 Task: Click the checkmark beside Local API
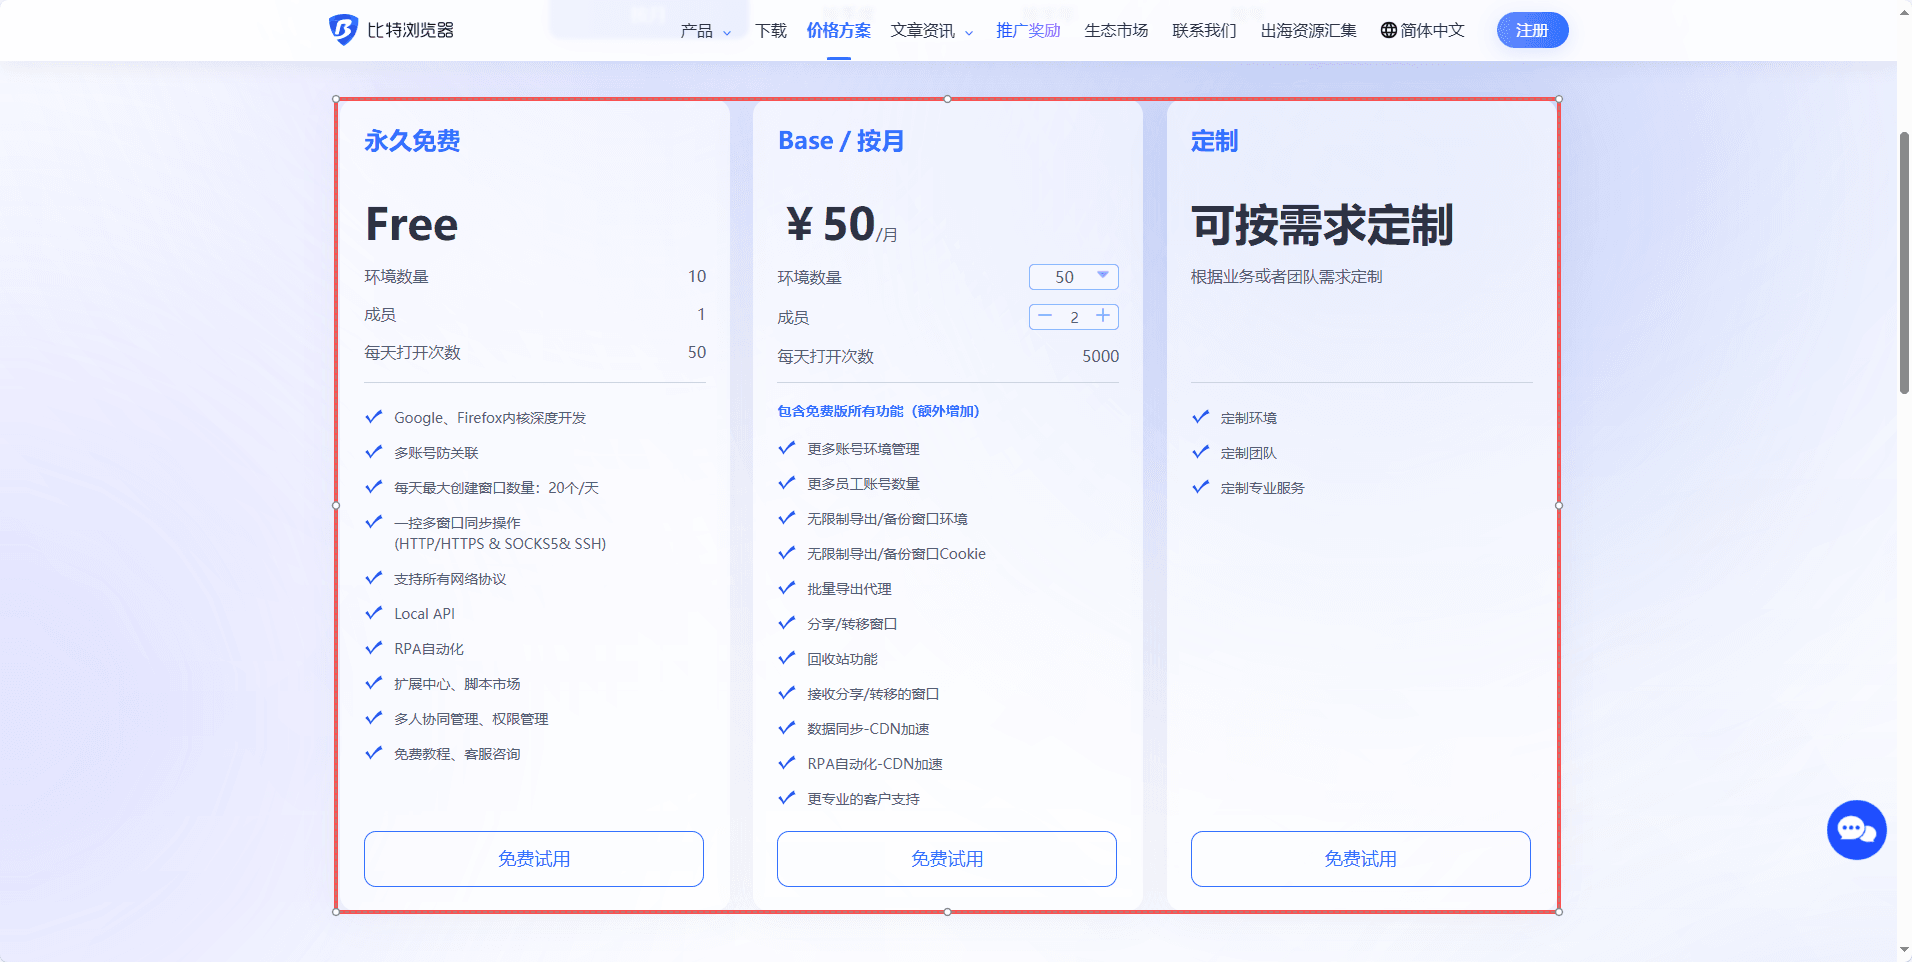[374, 612]
